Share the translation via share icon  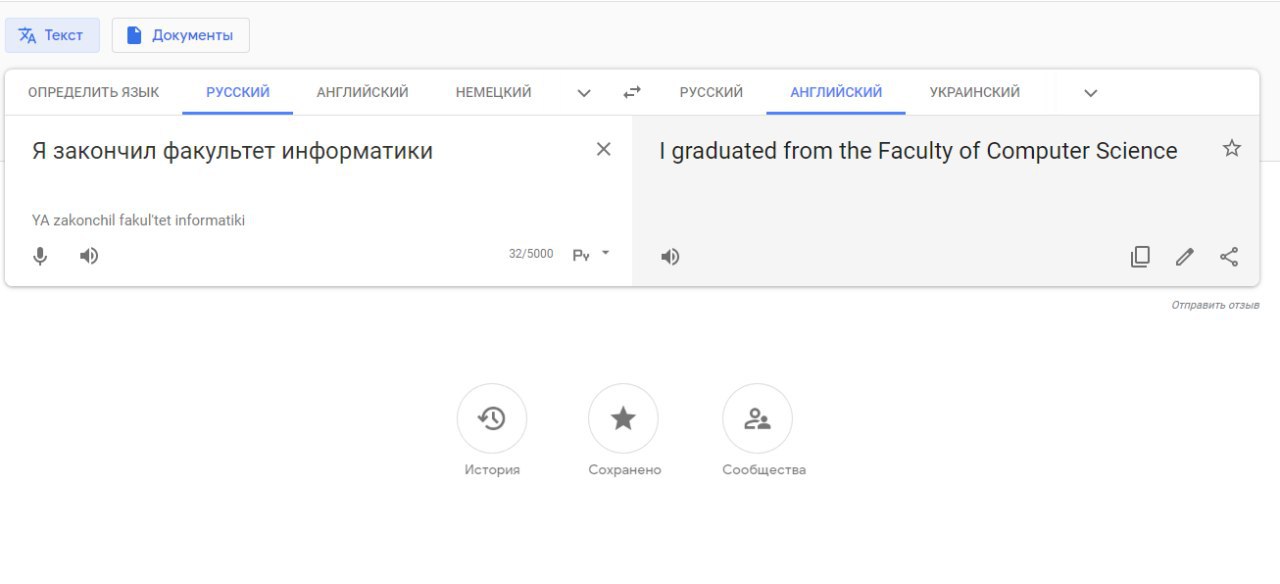tap(1229, 257)
